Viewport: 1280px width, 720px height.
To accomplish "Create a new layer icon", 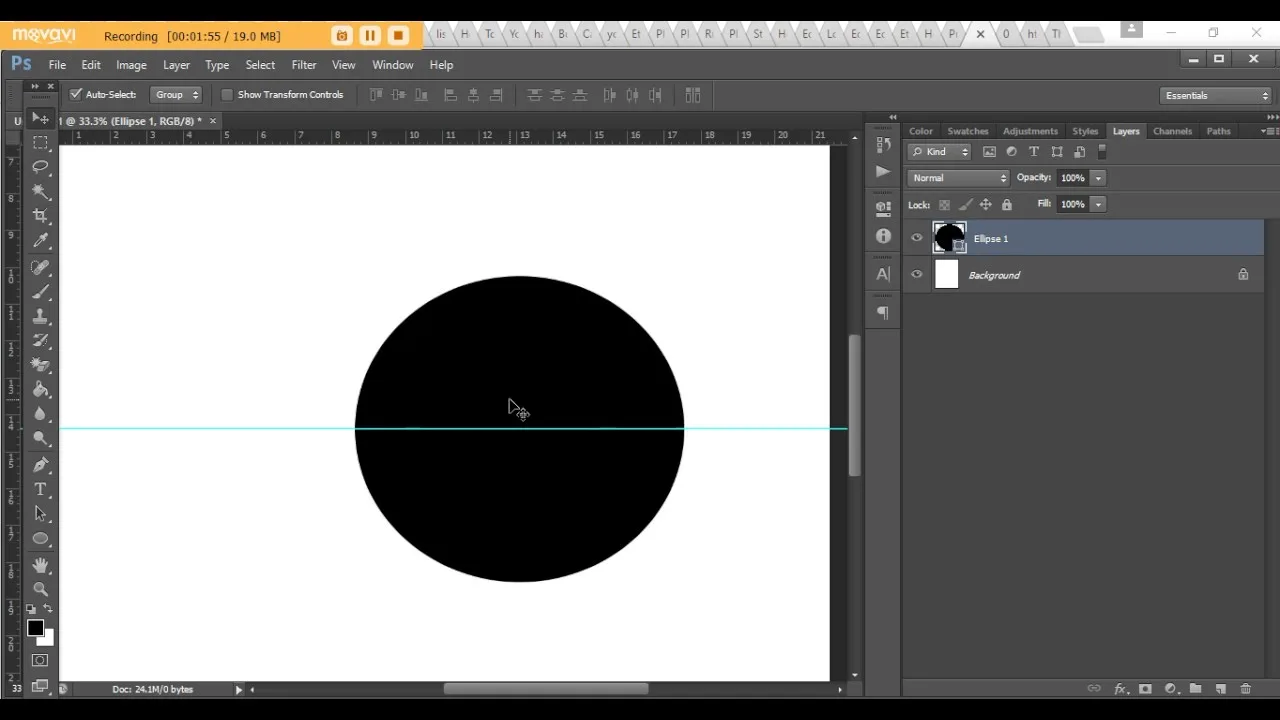I will (x=1220, y=689).
